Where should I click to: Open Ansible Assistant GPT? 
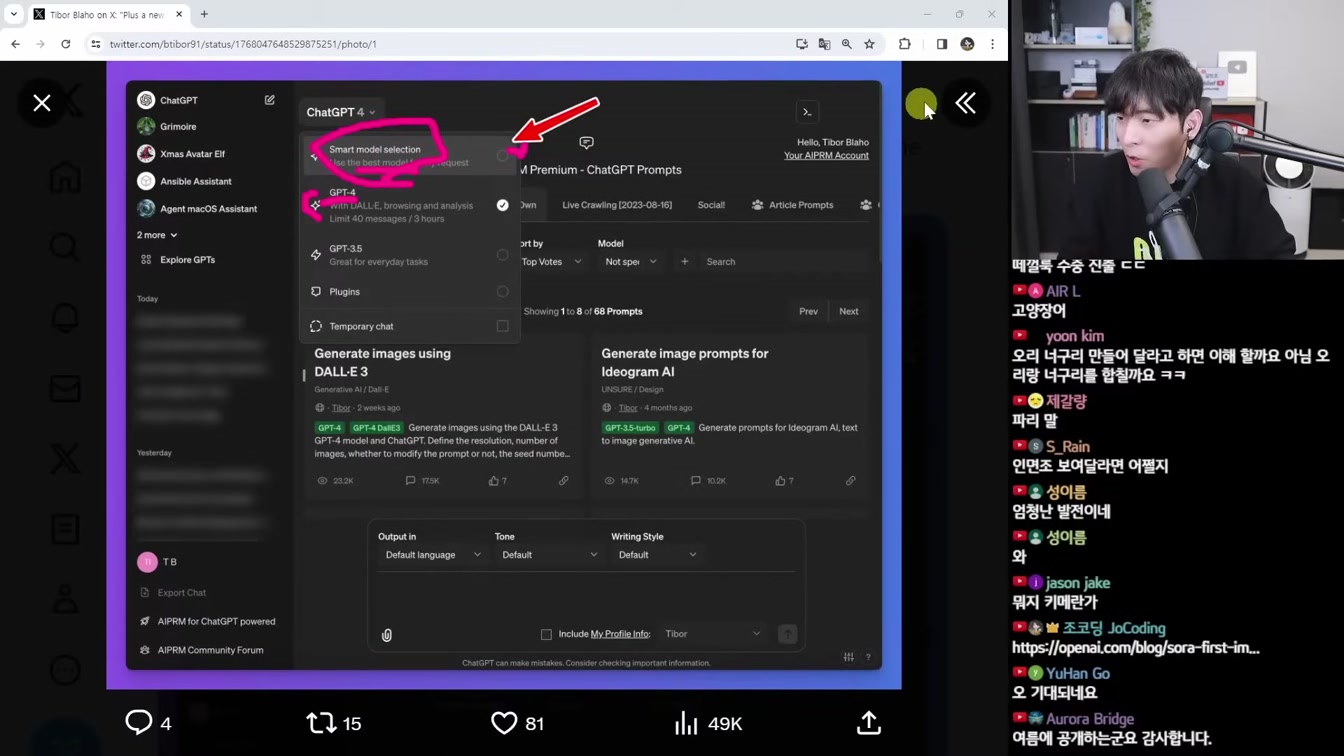tap(195, 181)
